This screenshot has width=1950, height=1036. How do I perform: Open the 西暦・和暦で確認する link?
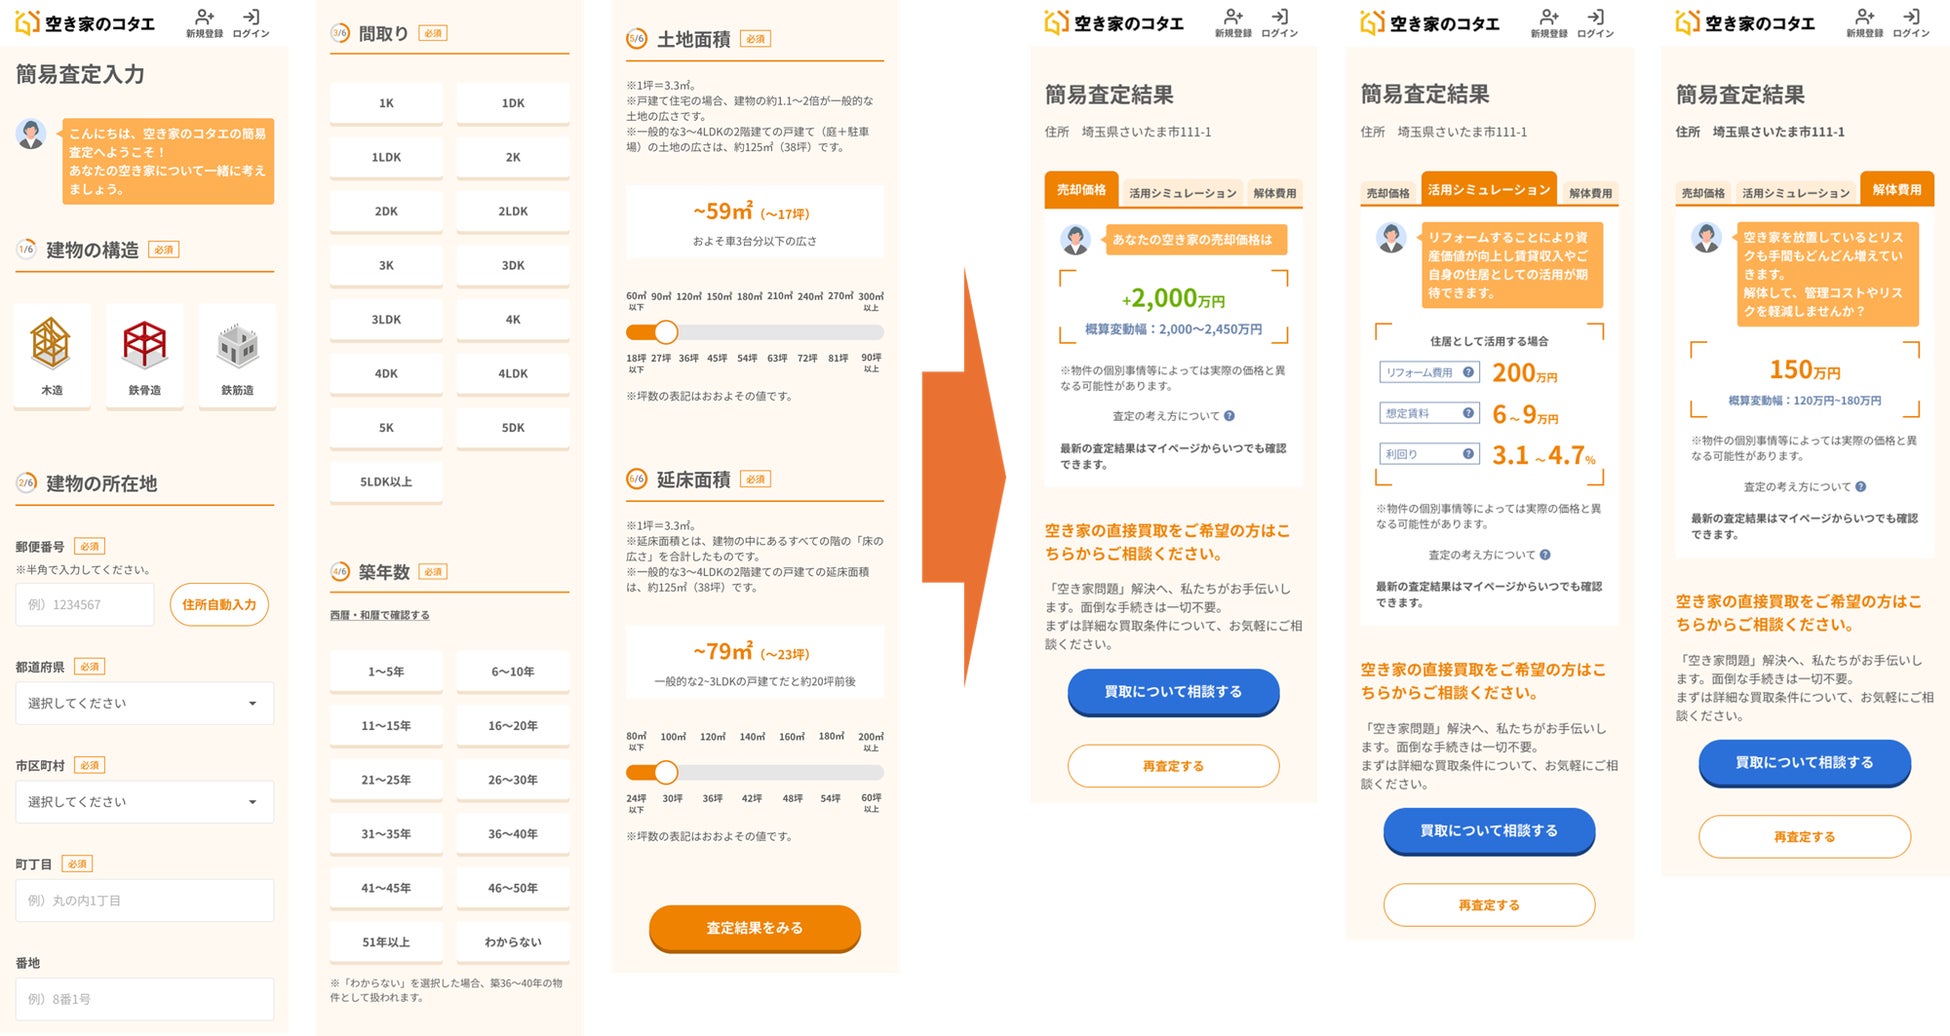pos(380,615)
